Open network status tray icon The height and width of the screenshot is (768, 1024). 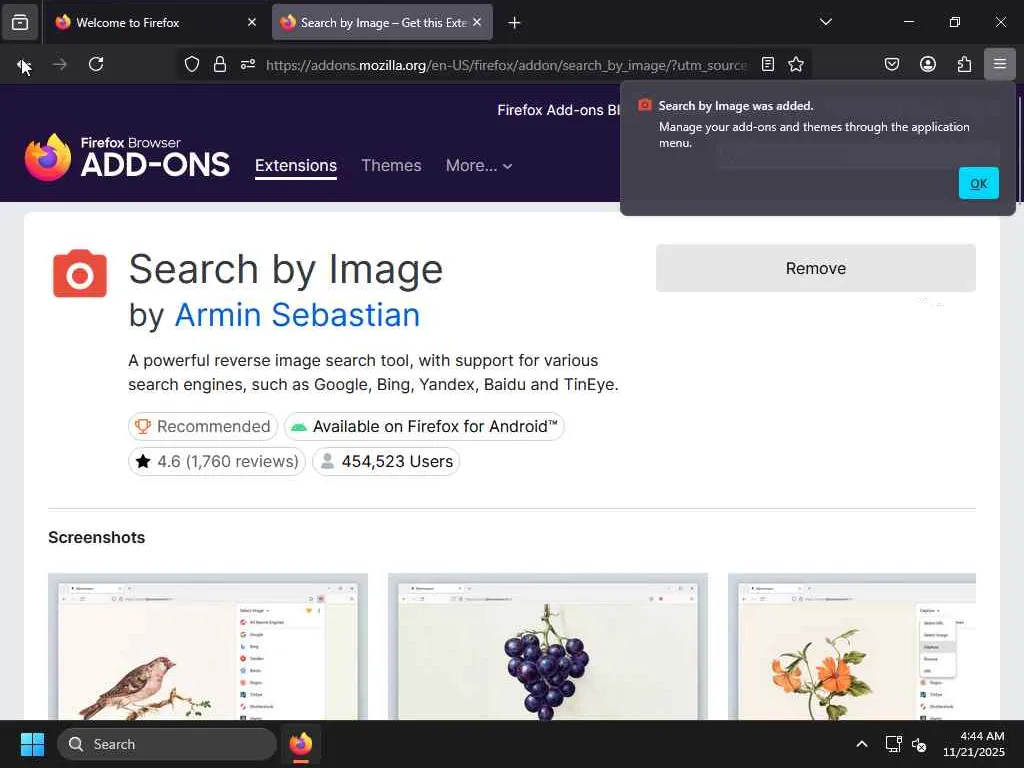893,744
